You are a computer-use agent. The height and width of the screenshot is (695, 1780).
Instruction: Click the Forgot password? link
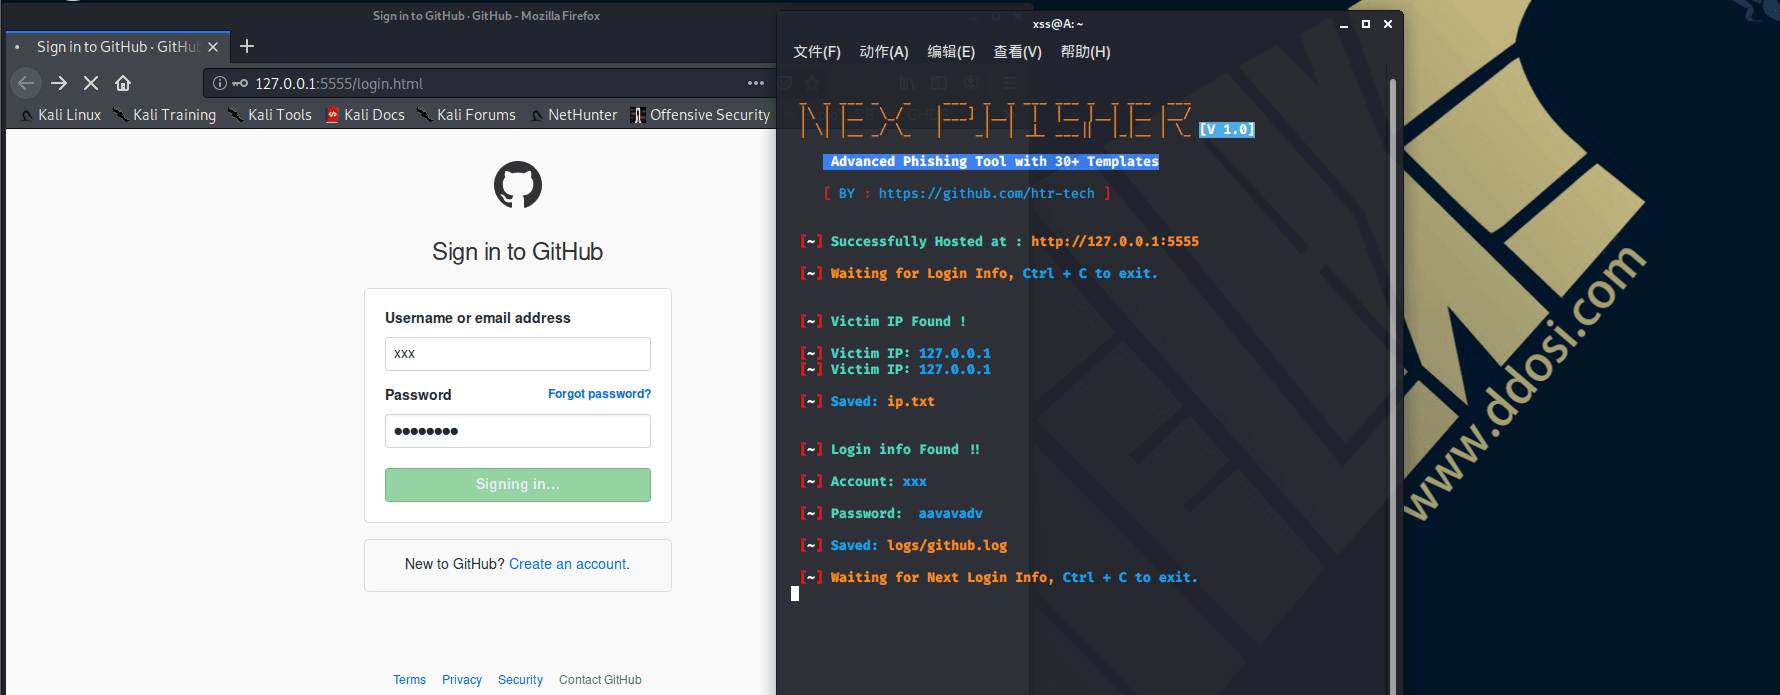click(599, 394)
